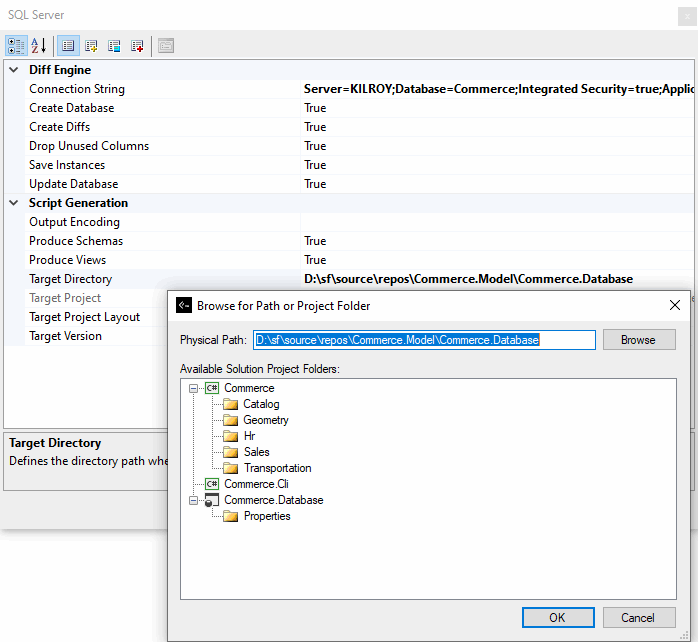
Task: Select the Connection String property
Action: coord(77,89)
